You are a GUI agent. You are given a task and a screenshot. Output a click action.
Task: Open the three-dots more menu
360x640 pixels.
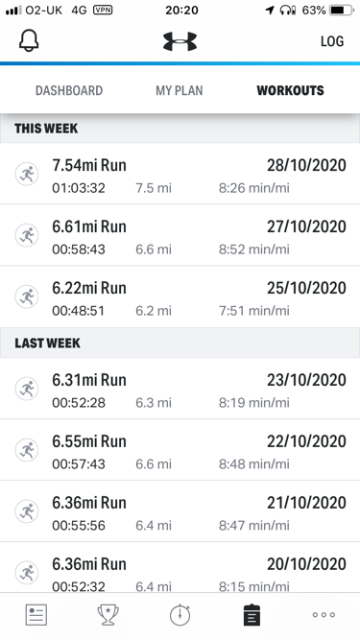click(x=324, y=615)
